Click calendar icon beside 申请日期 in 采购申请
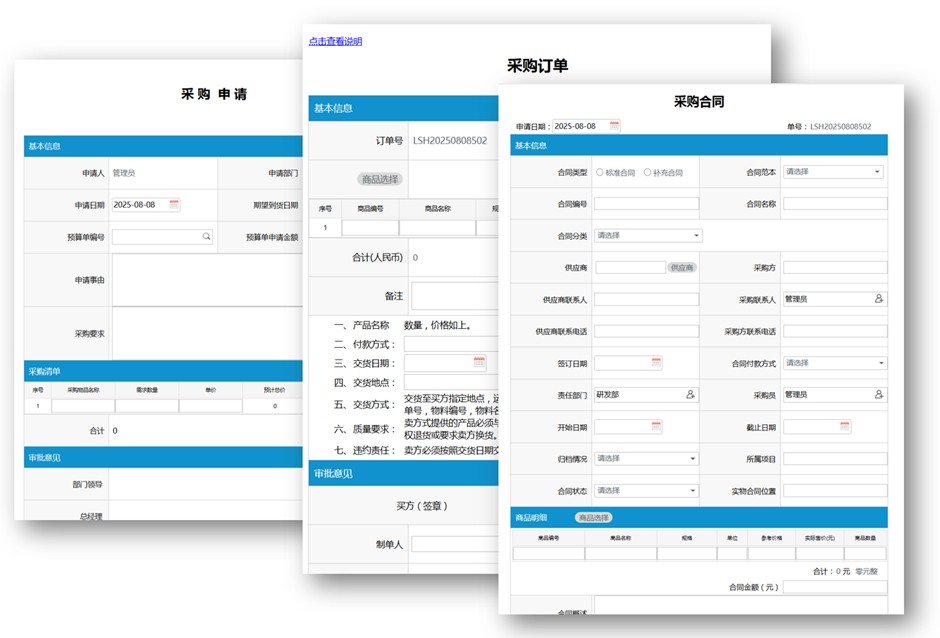940x638 pixels. coord(174,205)
